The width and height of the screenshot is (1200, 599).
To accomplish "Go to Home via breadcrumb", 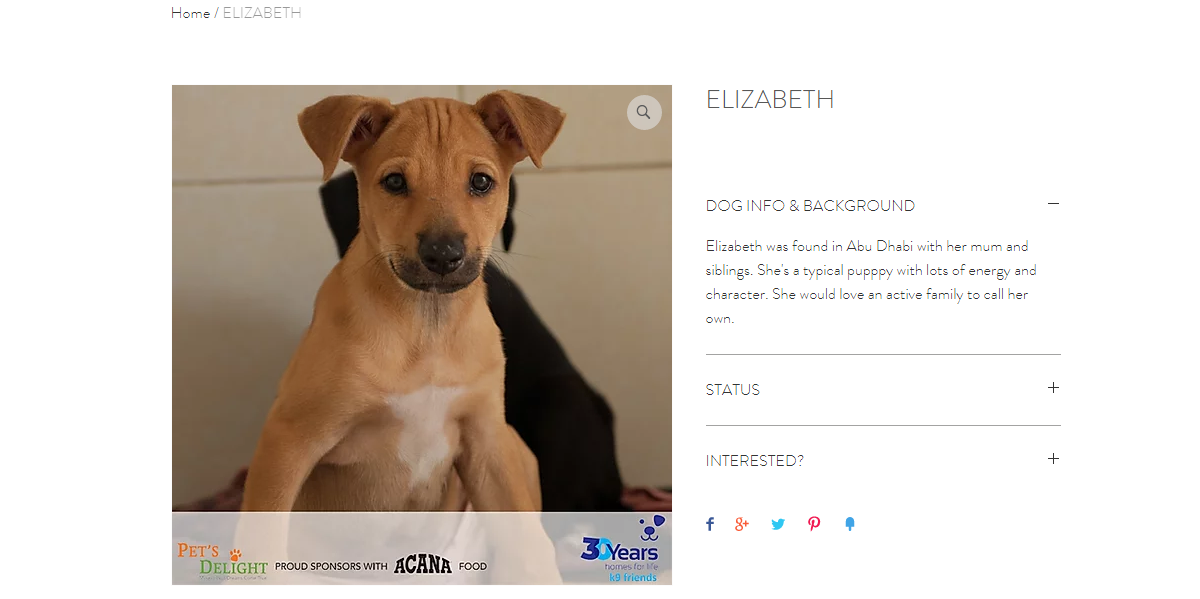I will tap(190, 13).
